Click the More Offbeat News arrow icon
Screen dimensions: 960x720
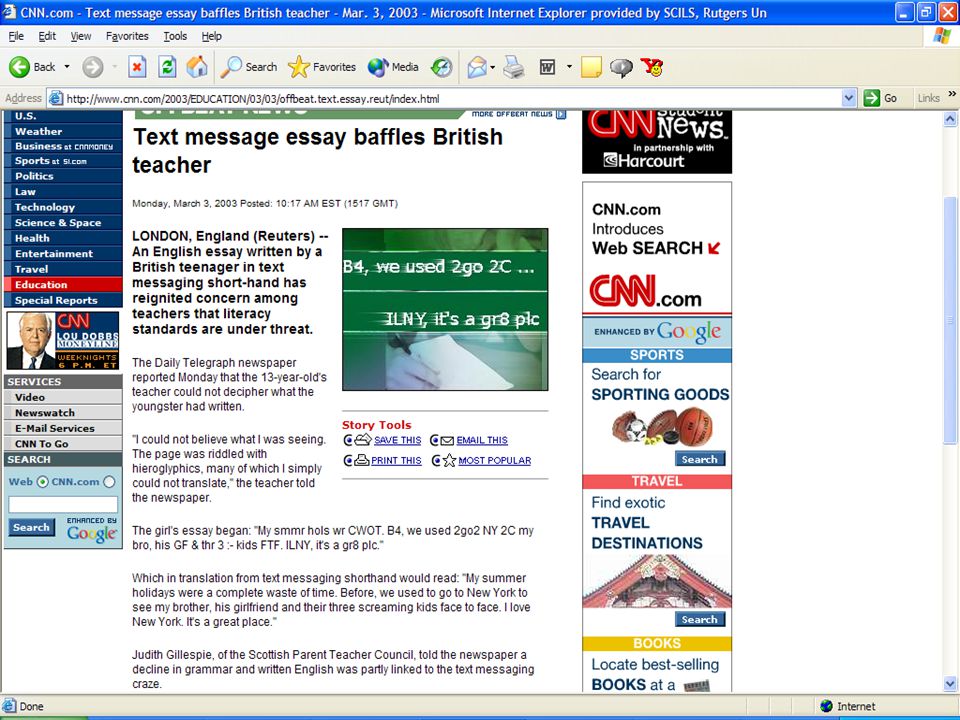(x=561, y=114)
